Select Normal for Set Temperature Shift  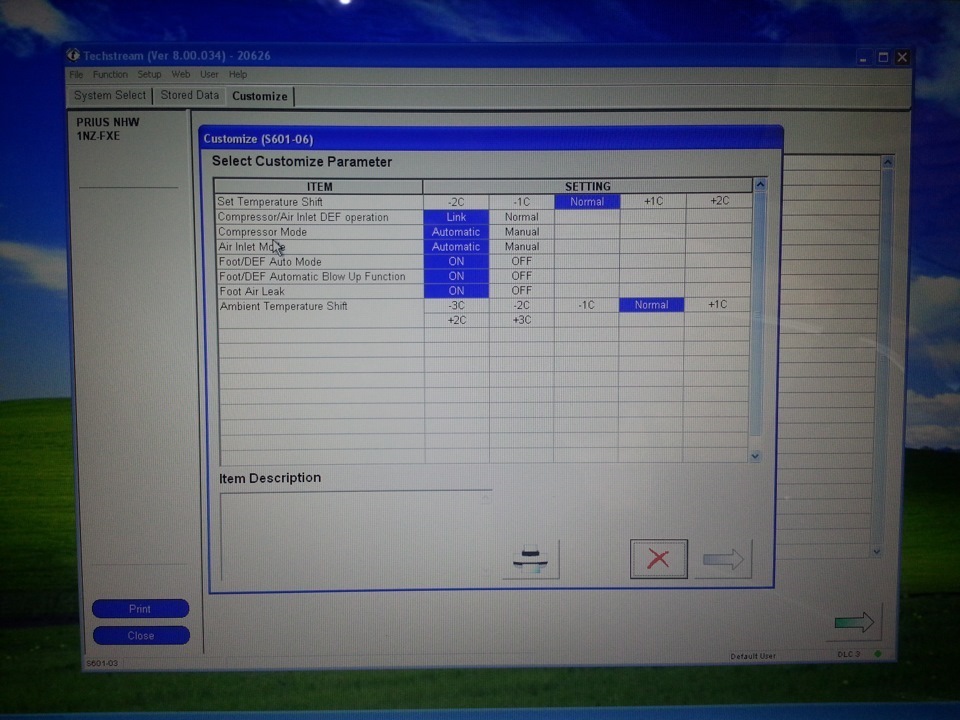(x=587, y=201)
